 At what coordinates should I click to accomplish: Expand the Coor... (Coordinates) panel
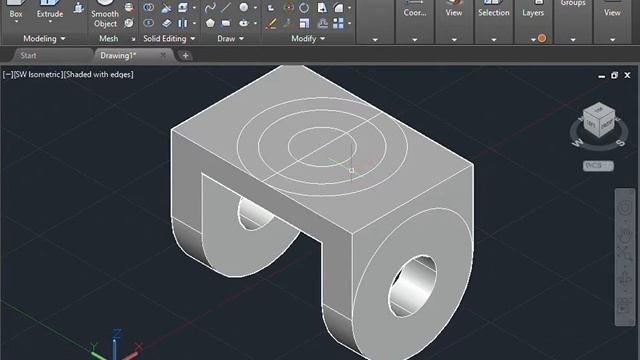[x=415, y=40]
